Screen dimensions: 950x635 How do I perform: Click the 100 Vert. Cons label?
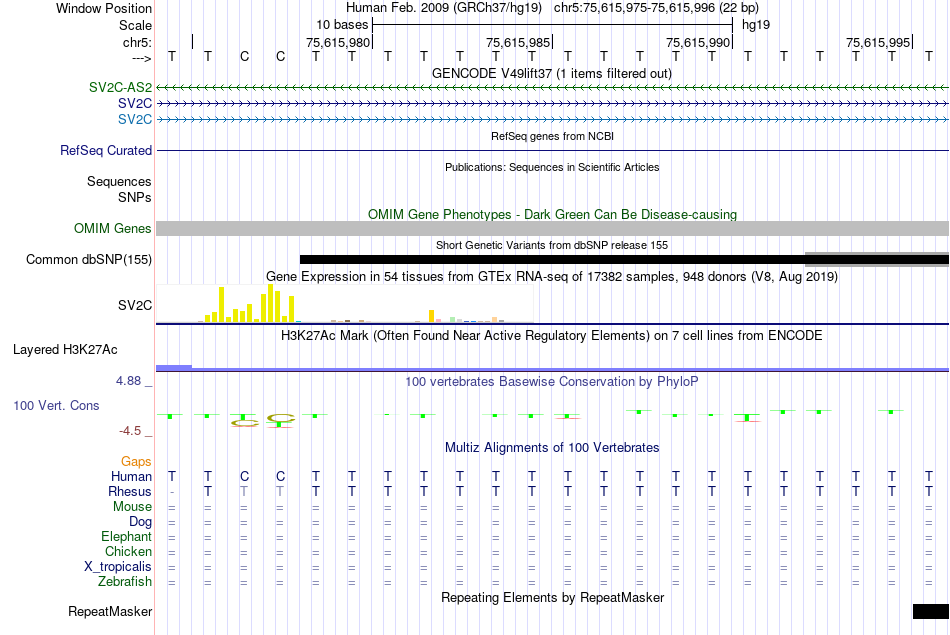tap(56, 405)
